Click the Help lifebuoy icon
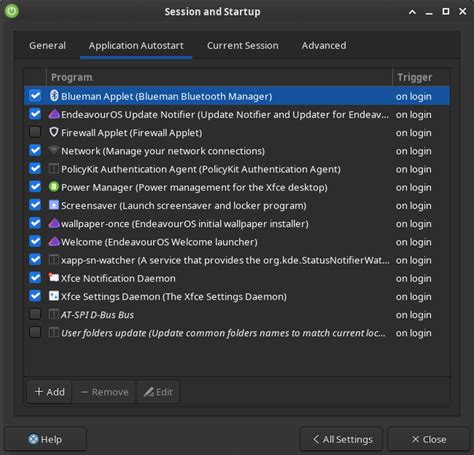This screenshot has height=455, width=474. coord(33,439)
